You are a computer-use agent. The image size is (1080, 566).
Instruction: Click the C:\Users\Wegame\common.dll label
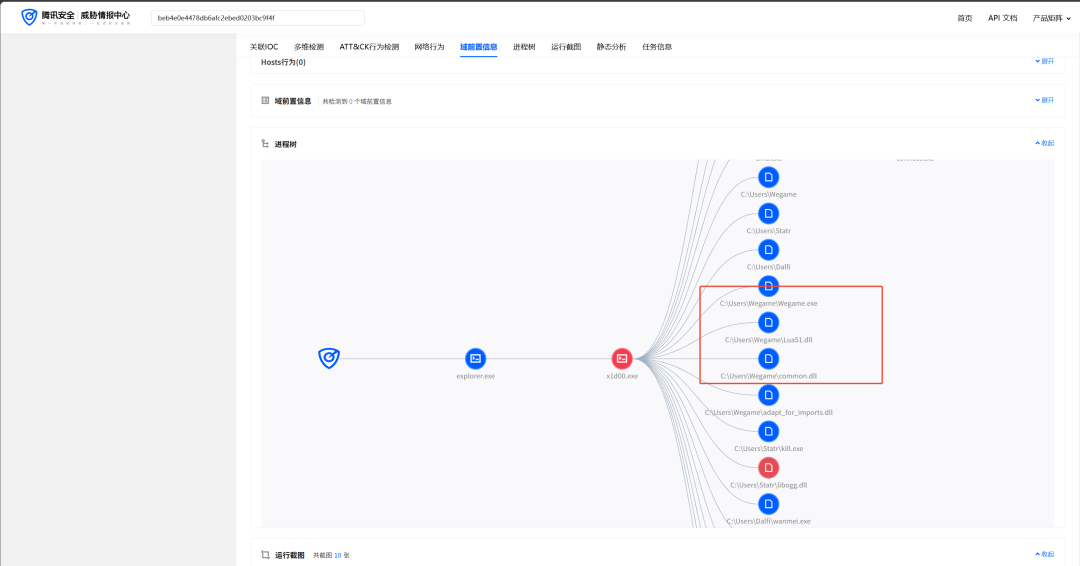click(x=769, y=377)
